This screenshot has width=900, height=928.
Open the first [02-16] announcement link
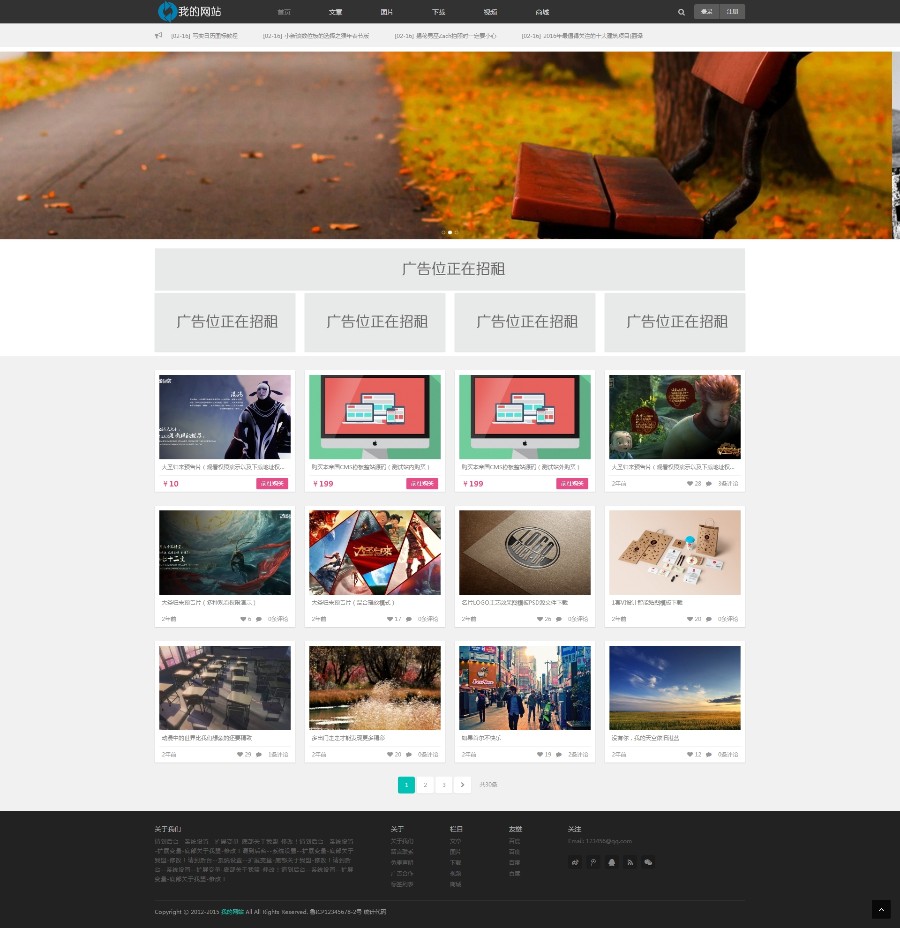coord(204,36)
